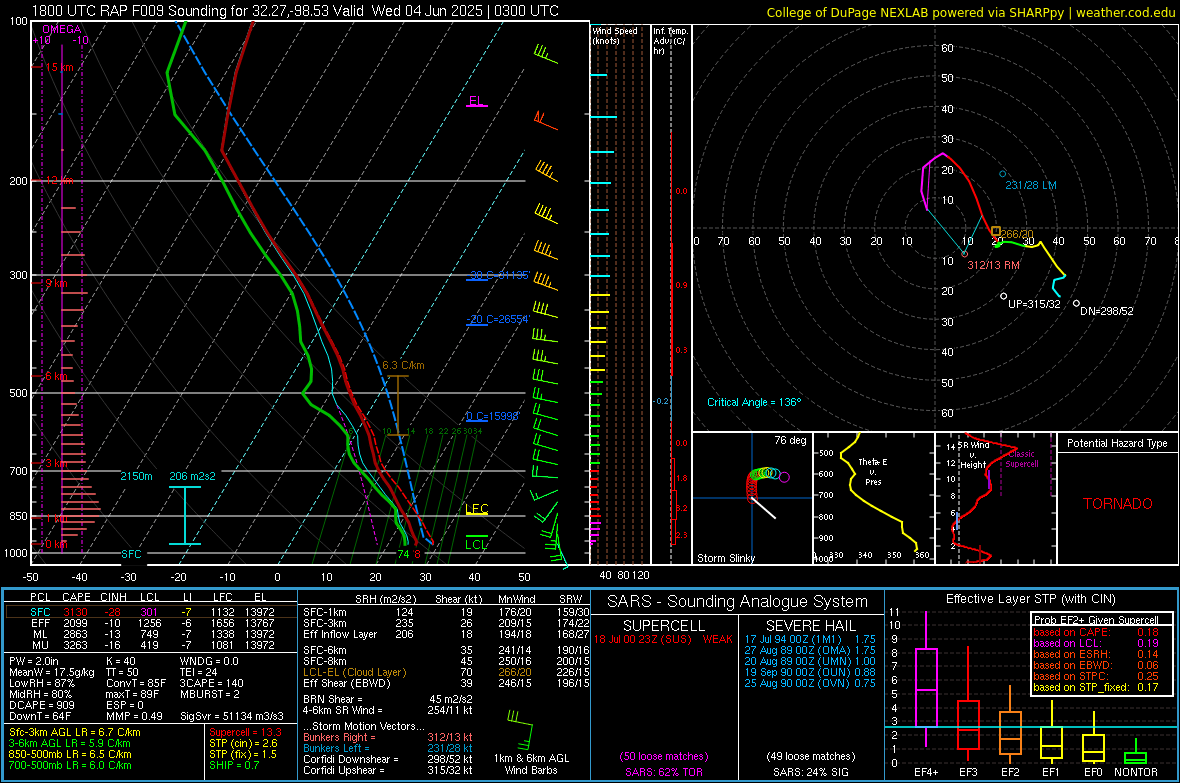The height and width of the screenshot is (783, 1180).
Task: Click the 'SFC-1km' shear row label
Action: click(325, 612)
